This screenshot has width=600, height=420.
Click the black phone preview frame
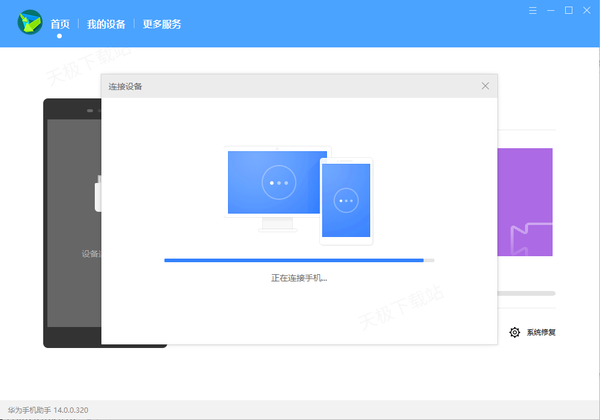(x=72, y=222)
